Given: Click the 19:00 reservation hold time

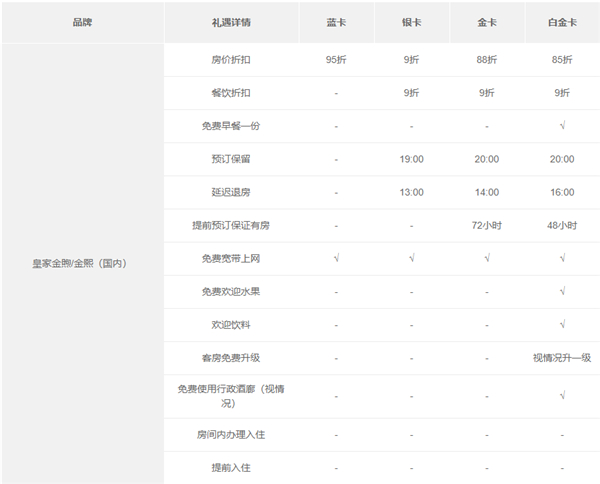Looking at the screenshot, I should (411, 159).
